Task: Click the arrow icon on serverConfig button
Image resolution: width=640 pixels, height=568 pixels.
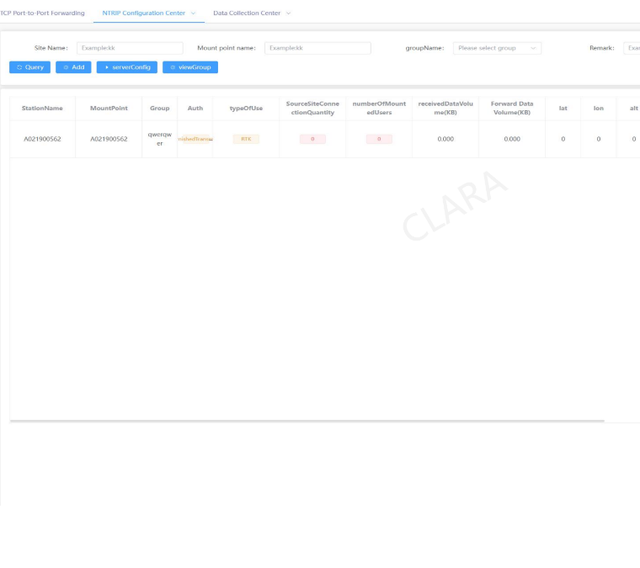Action: pos(107,67)
